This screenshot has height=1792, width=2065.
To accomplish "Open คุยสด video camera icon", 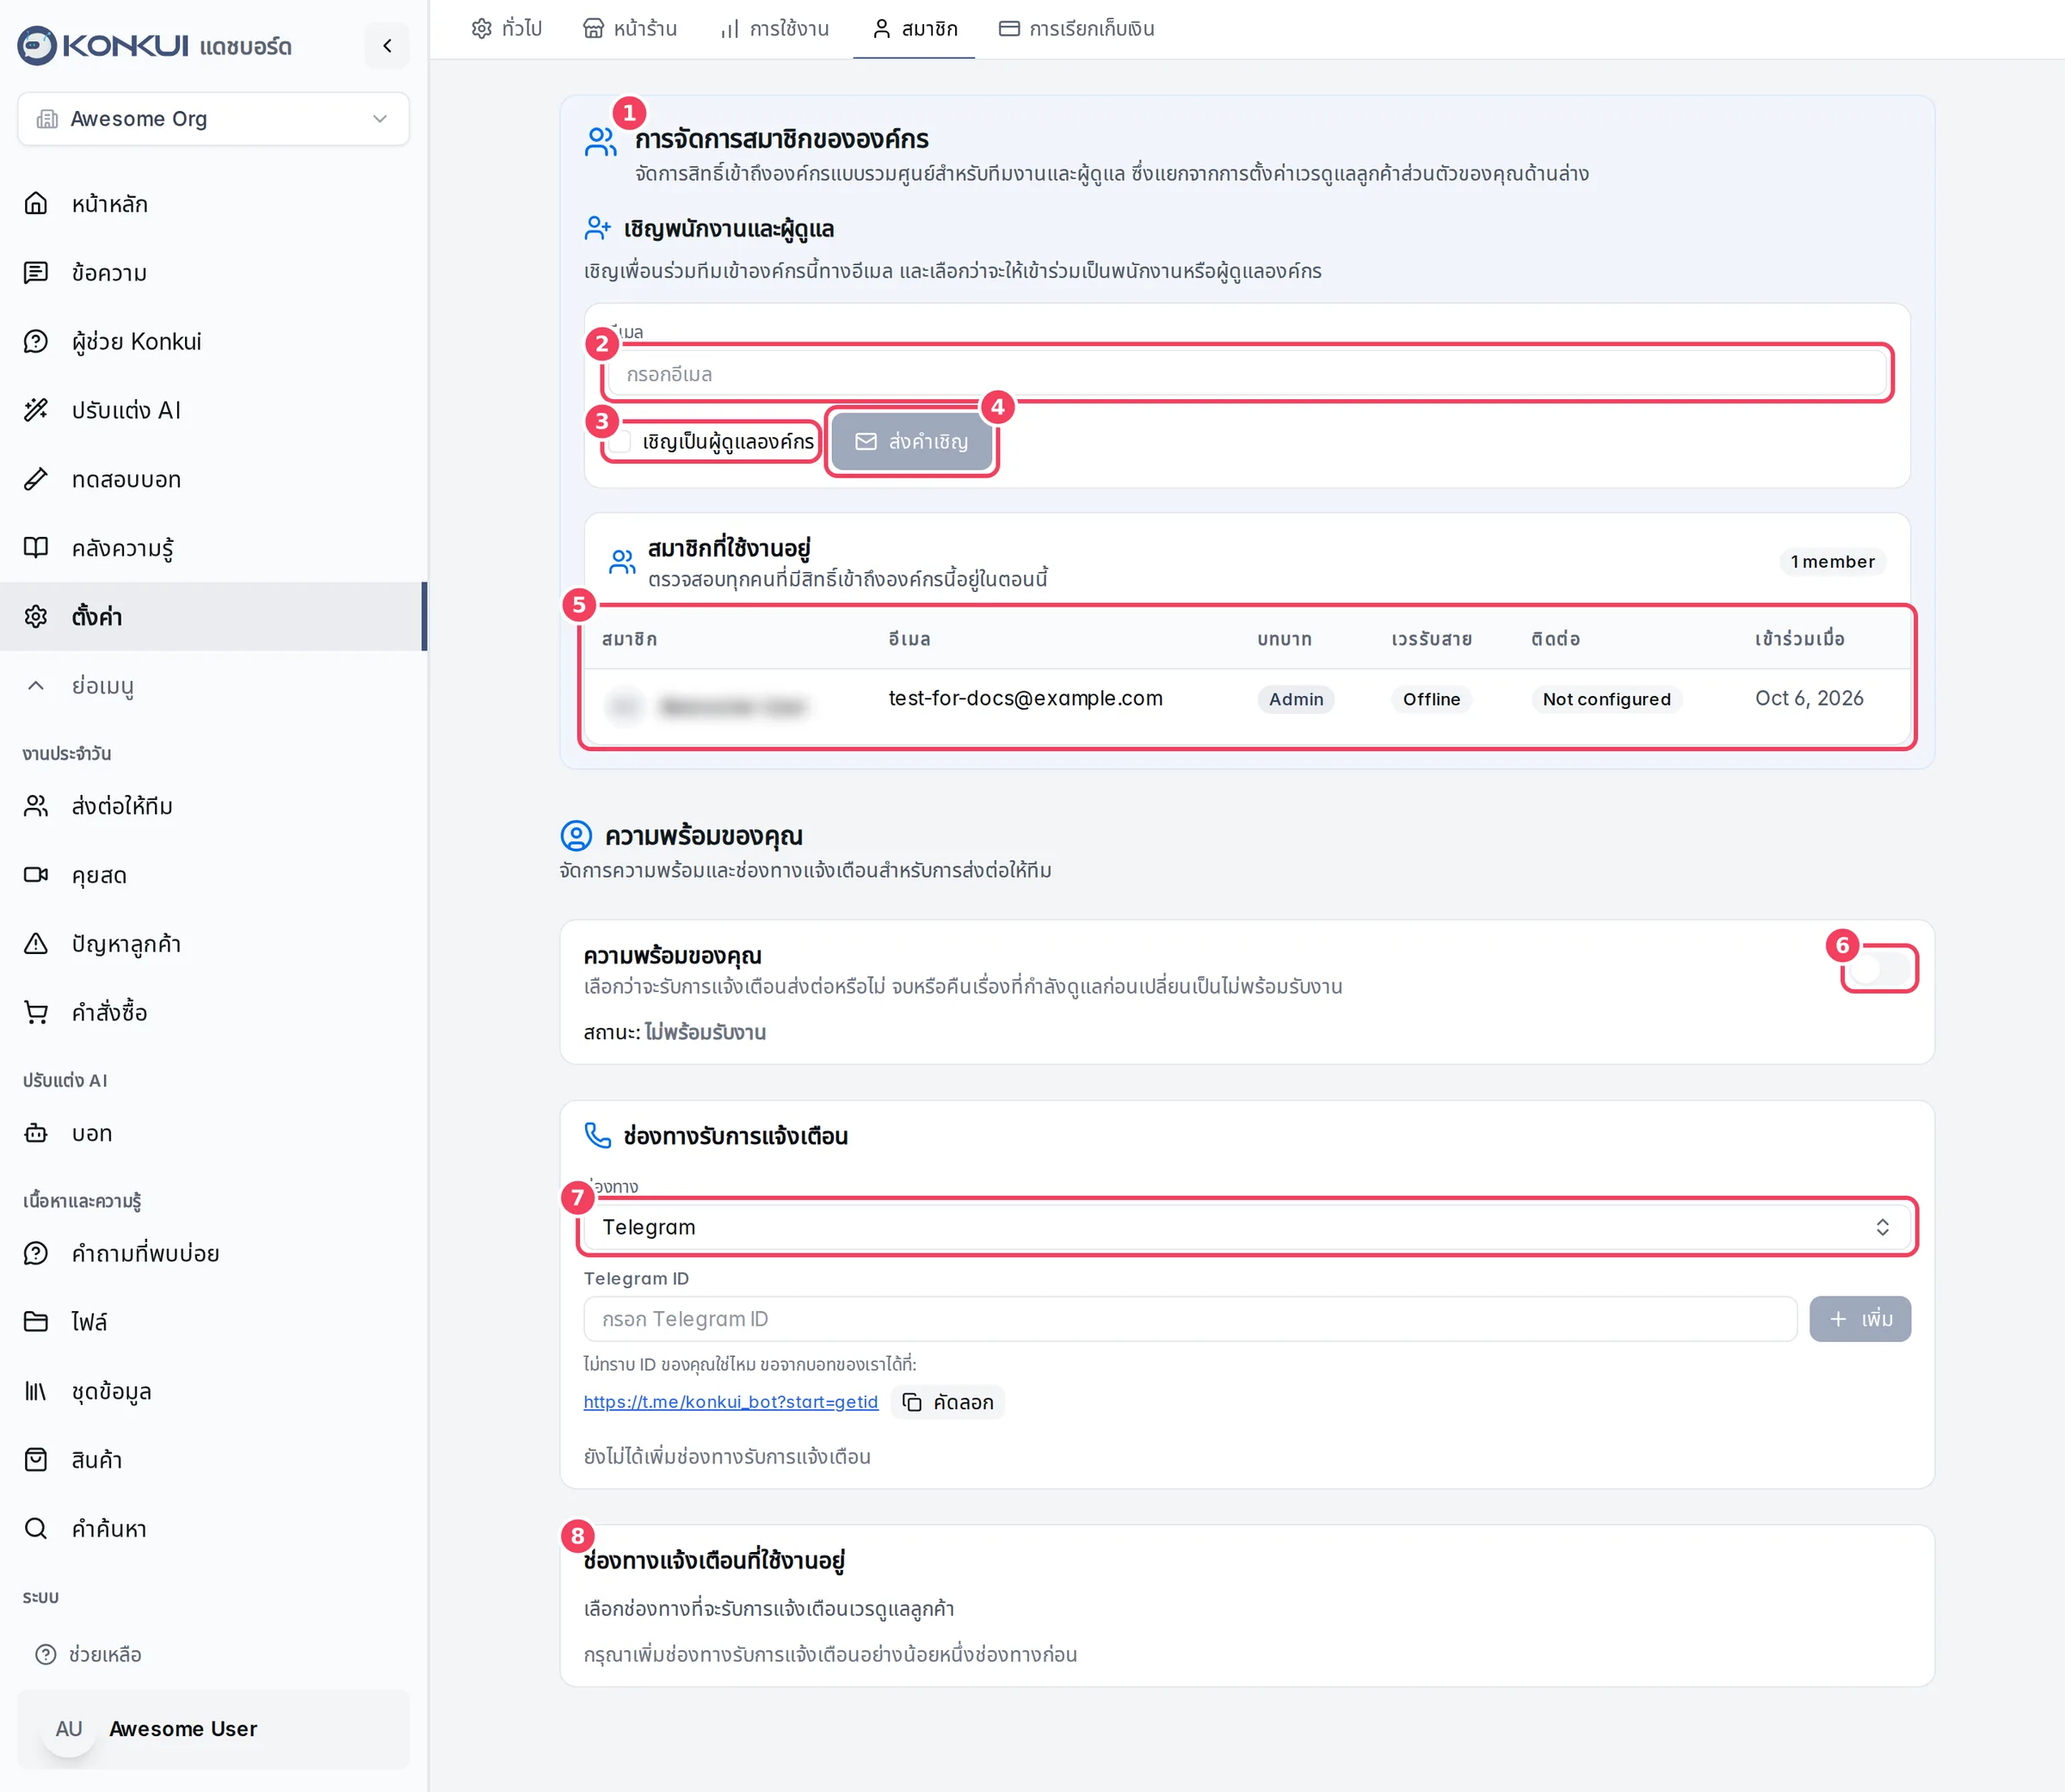I will (36, 875).
